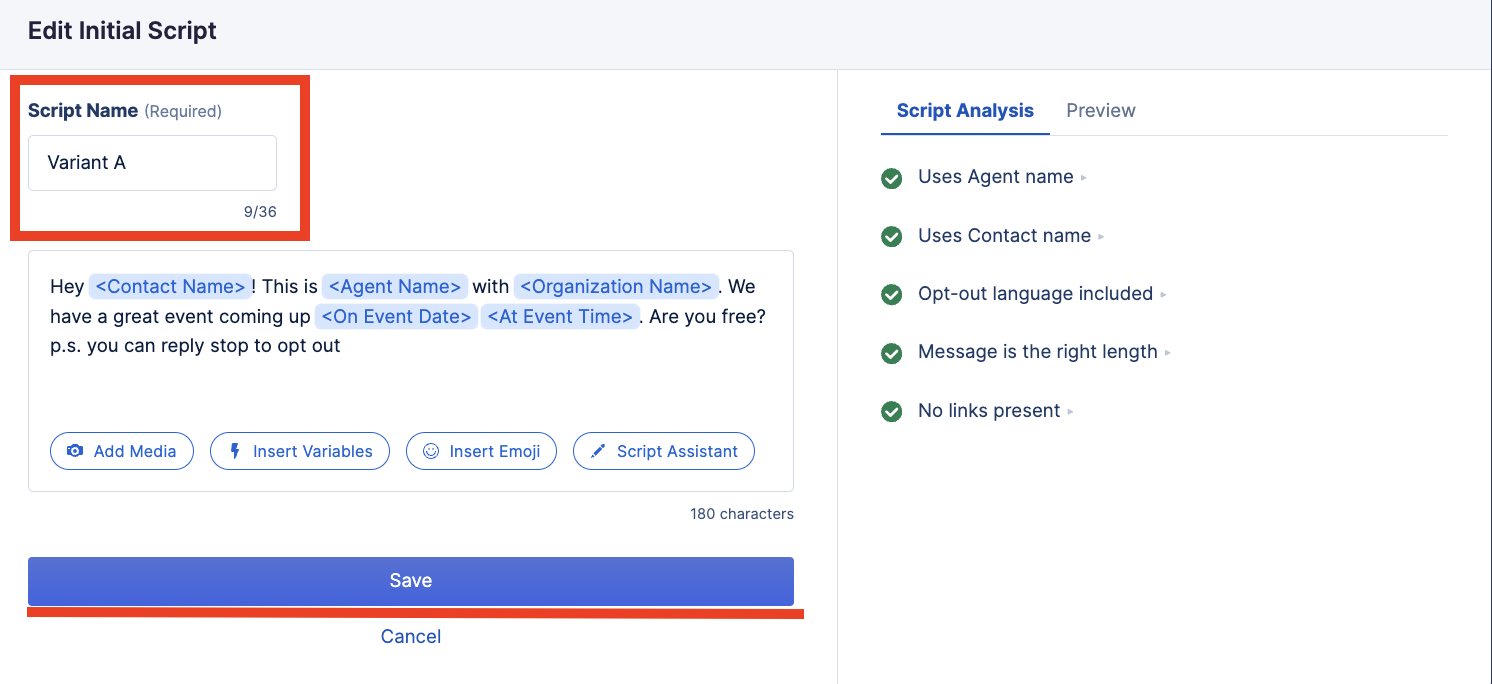Click green checkmark beside Message is right length
This screenshot has width=1492, height=684.
click(891, 353)
